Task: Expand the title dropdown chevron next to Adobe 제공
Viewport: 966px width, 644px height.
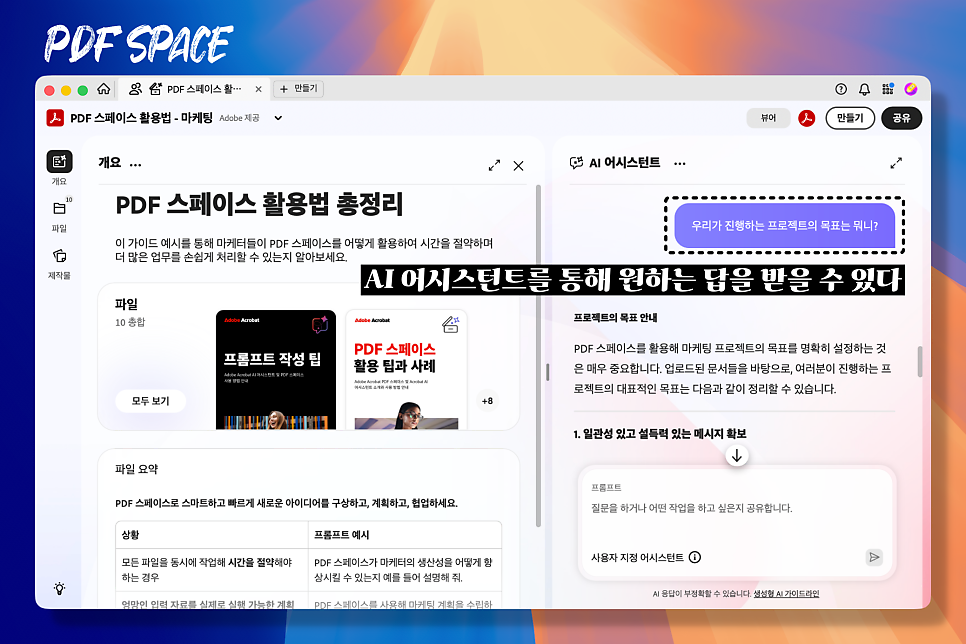Action: (x=278, y=118)
